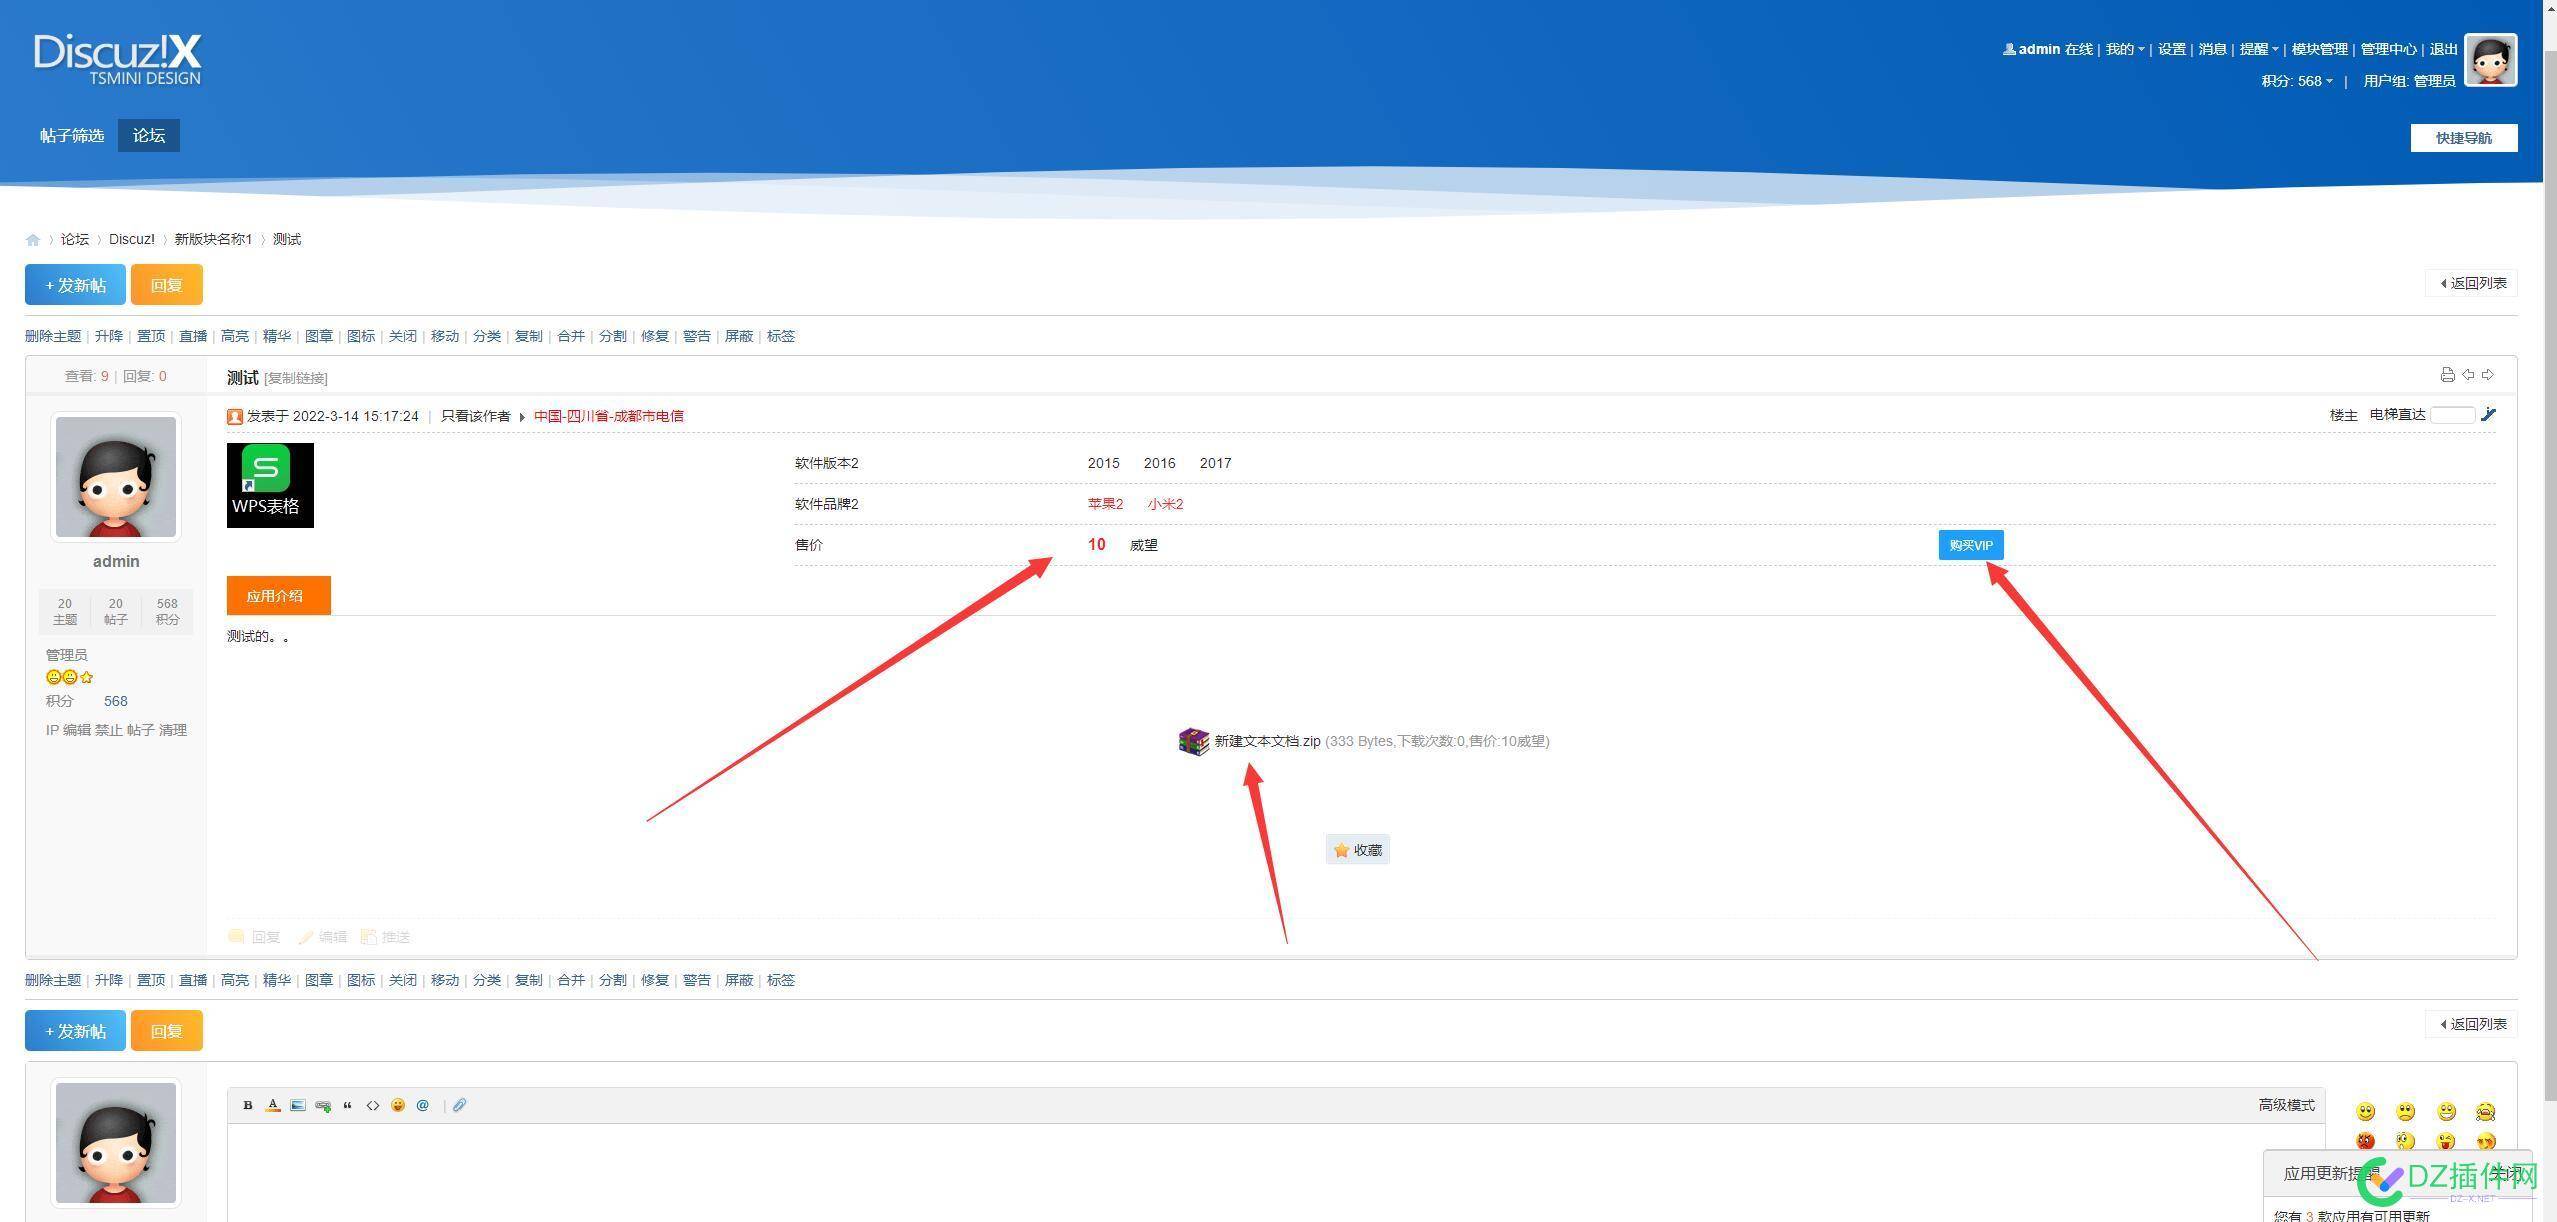Click 只看该作者 link
The image size is (2557, 1222).
pyautogui.click(x=475, y=416)
